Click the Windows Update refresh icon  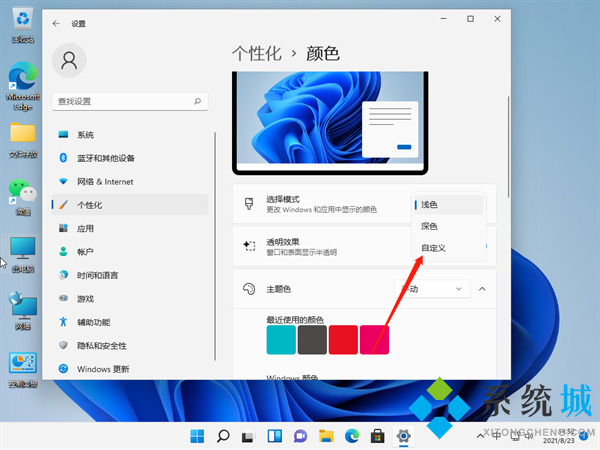coord(63,368)
